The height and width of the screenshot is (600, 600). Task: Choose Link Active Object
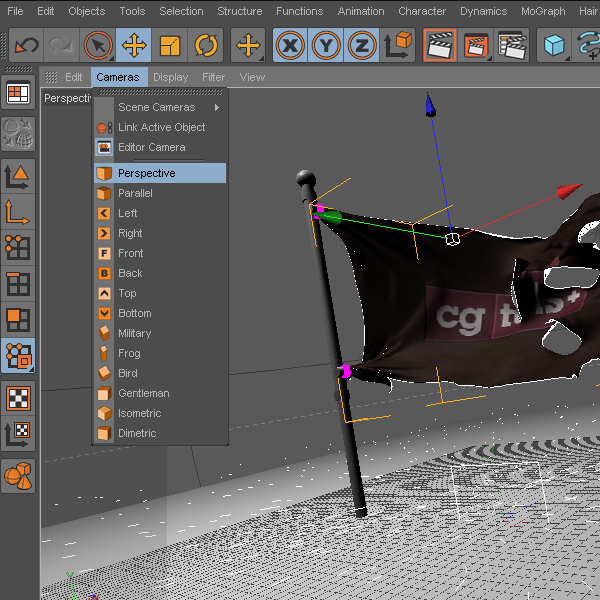click(x=160, y=127)
